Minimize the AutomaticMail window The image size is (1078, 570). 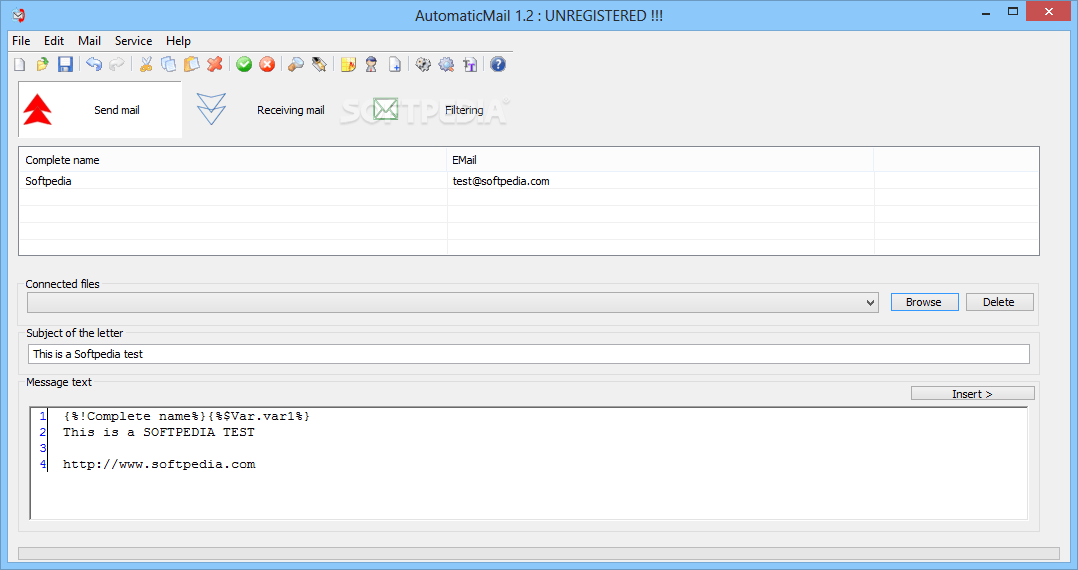coord(985,12)
